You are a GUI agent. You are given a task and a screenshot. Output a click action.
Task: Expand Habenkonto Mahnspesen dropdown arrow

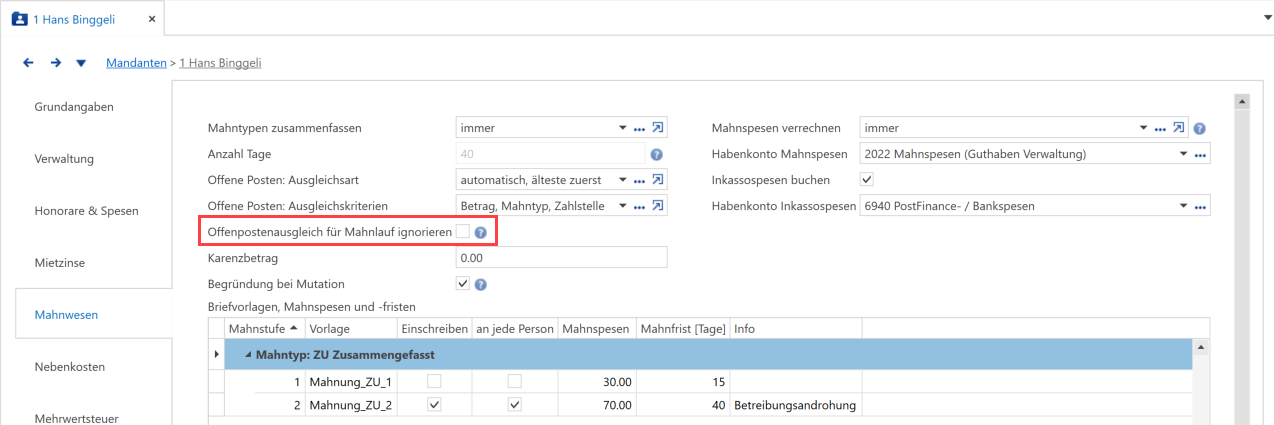point(1184,154)
